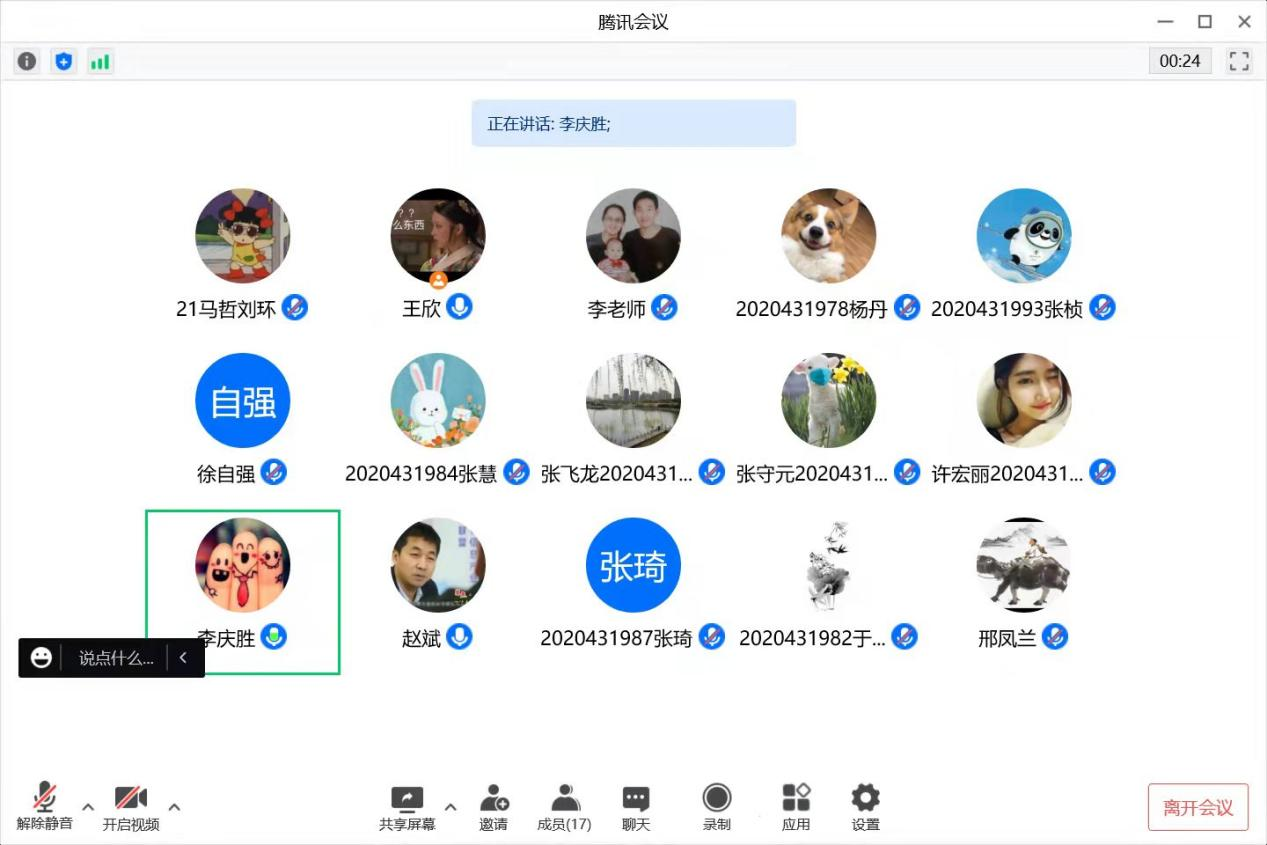This screenshot has width=1267, height=845.
Task: Click 共享屏幕 share screen button
Action: click(407, 806)
